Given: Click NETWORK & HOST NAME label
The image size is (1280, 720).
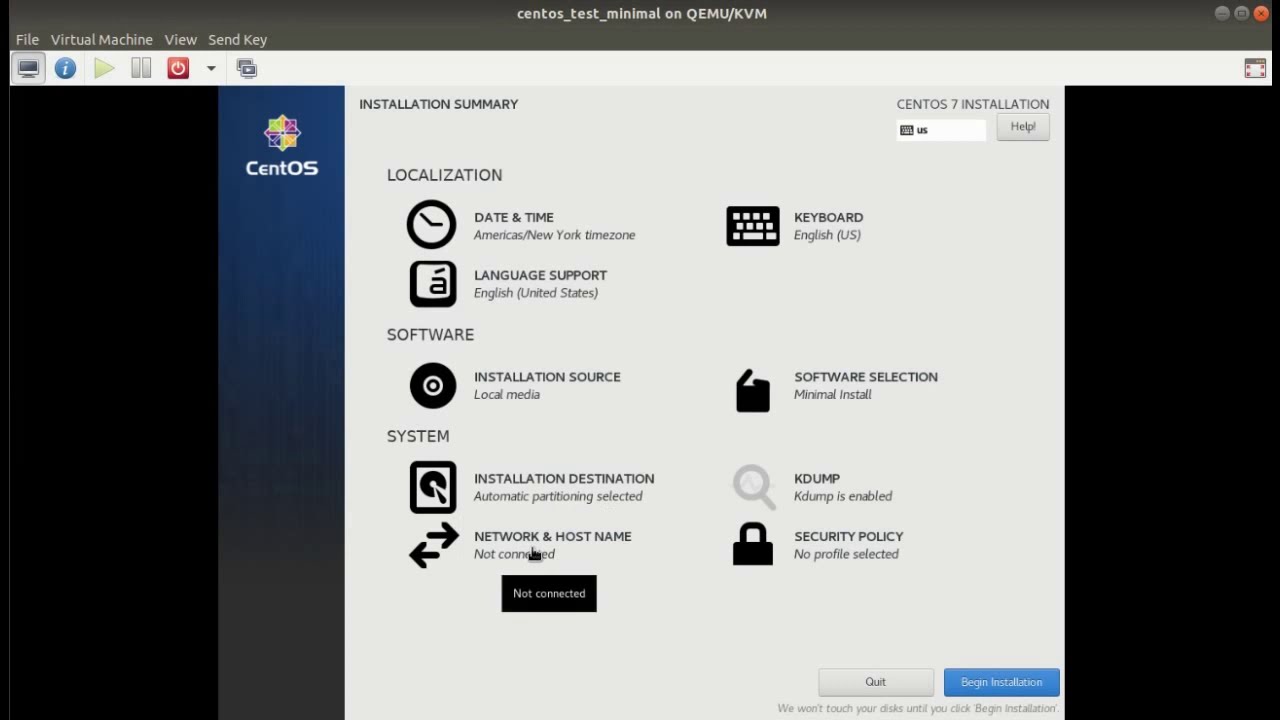Looking at the screenshot, I should [553, 536].
